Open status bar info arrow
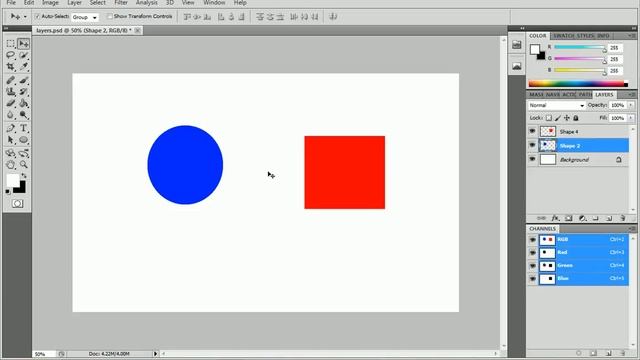 155,354
